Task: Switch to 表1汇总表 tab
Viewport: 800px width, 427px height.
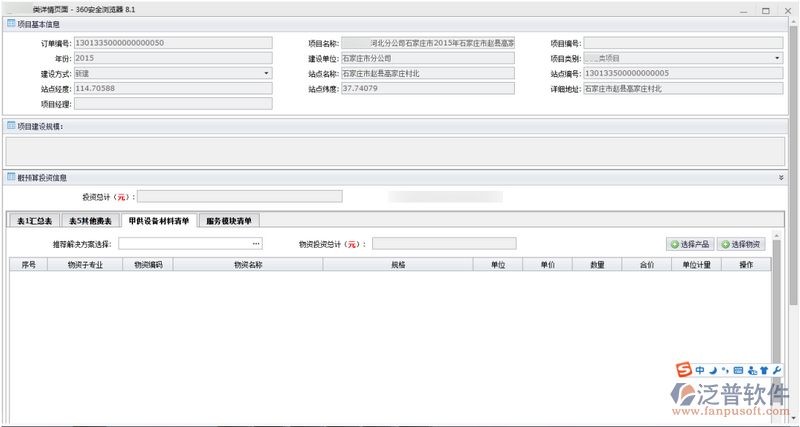Action: click(34, 221)
